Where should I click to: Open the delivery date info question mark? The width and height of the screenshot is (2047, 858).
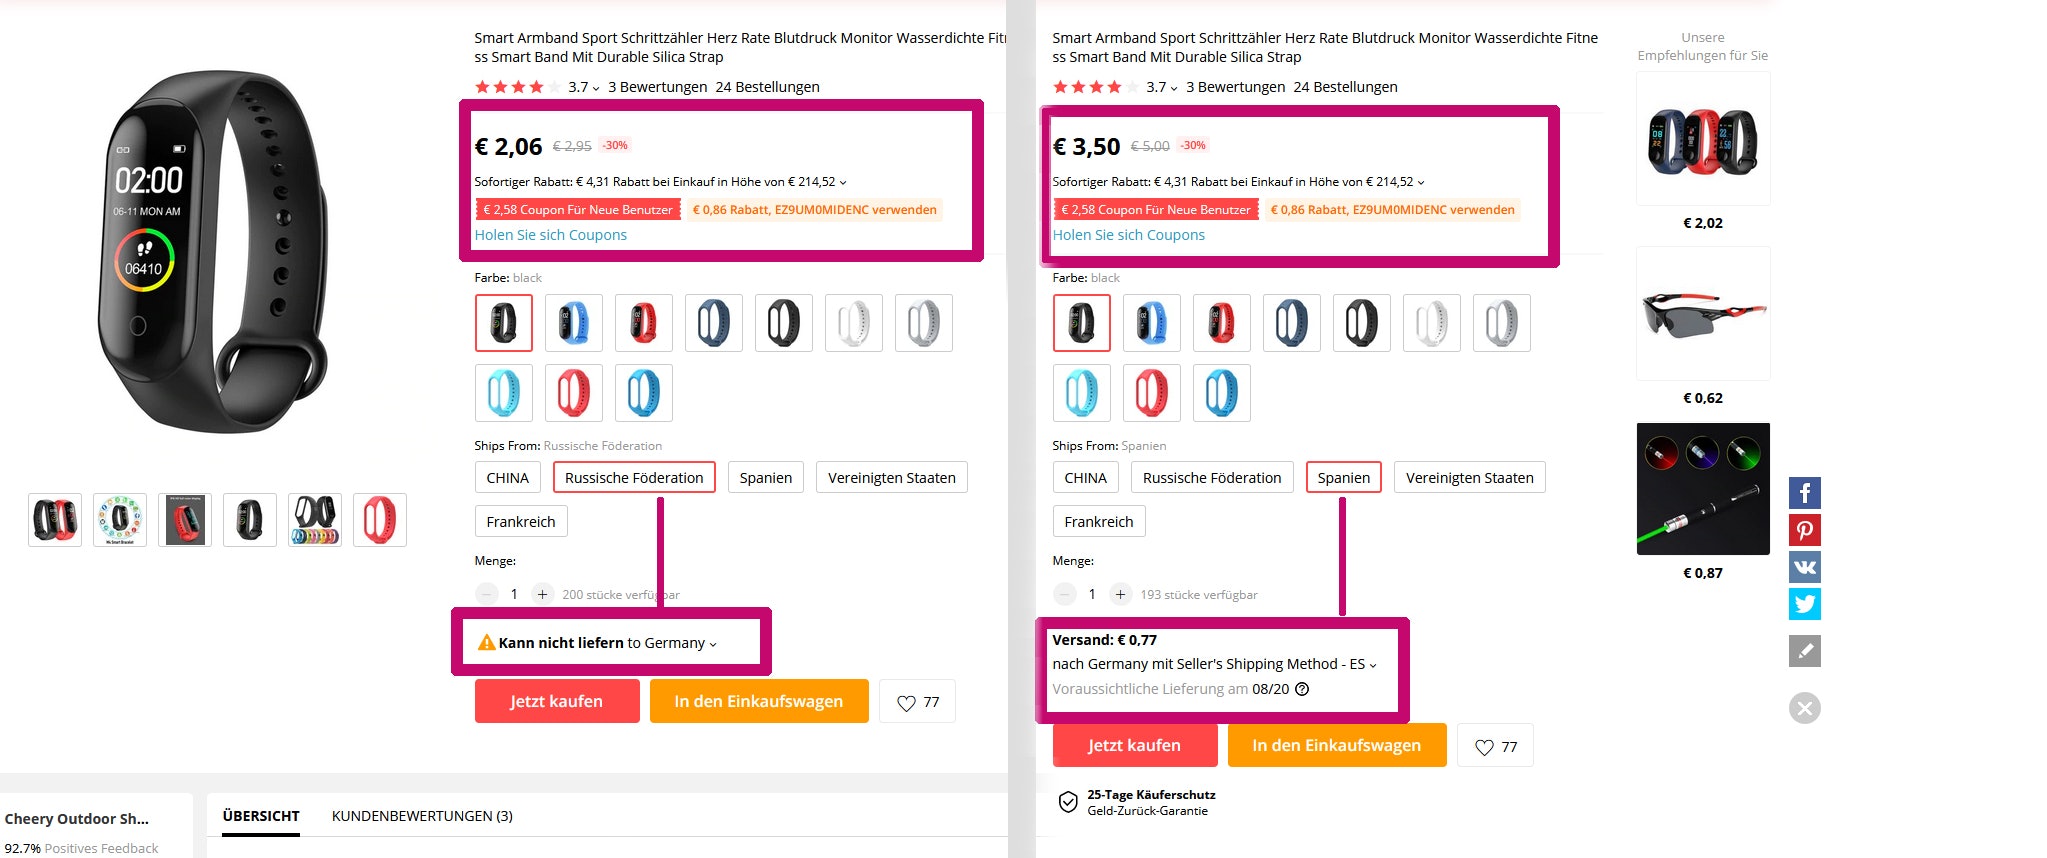(x=1304, y=689)
